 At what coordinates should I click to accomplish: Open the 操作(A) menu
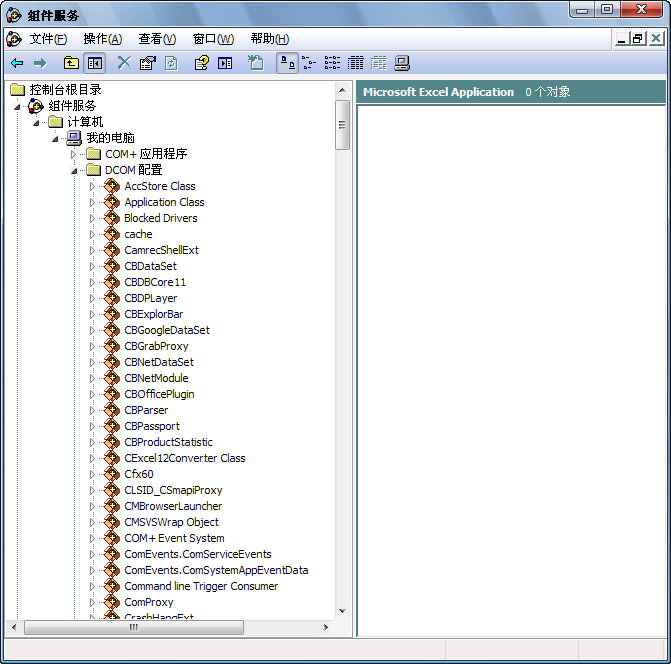[x=103, y=39]
